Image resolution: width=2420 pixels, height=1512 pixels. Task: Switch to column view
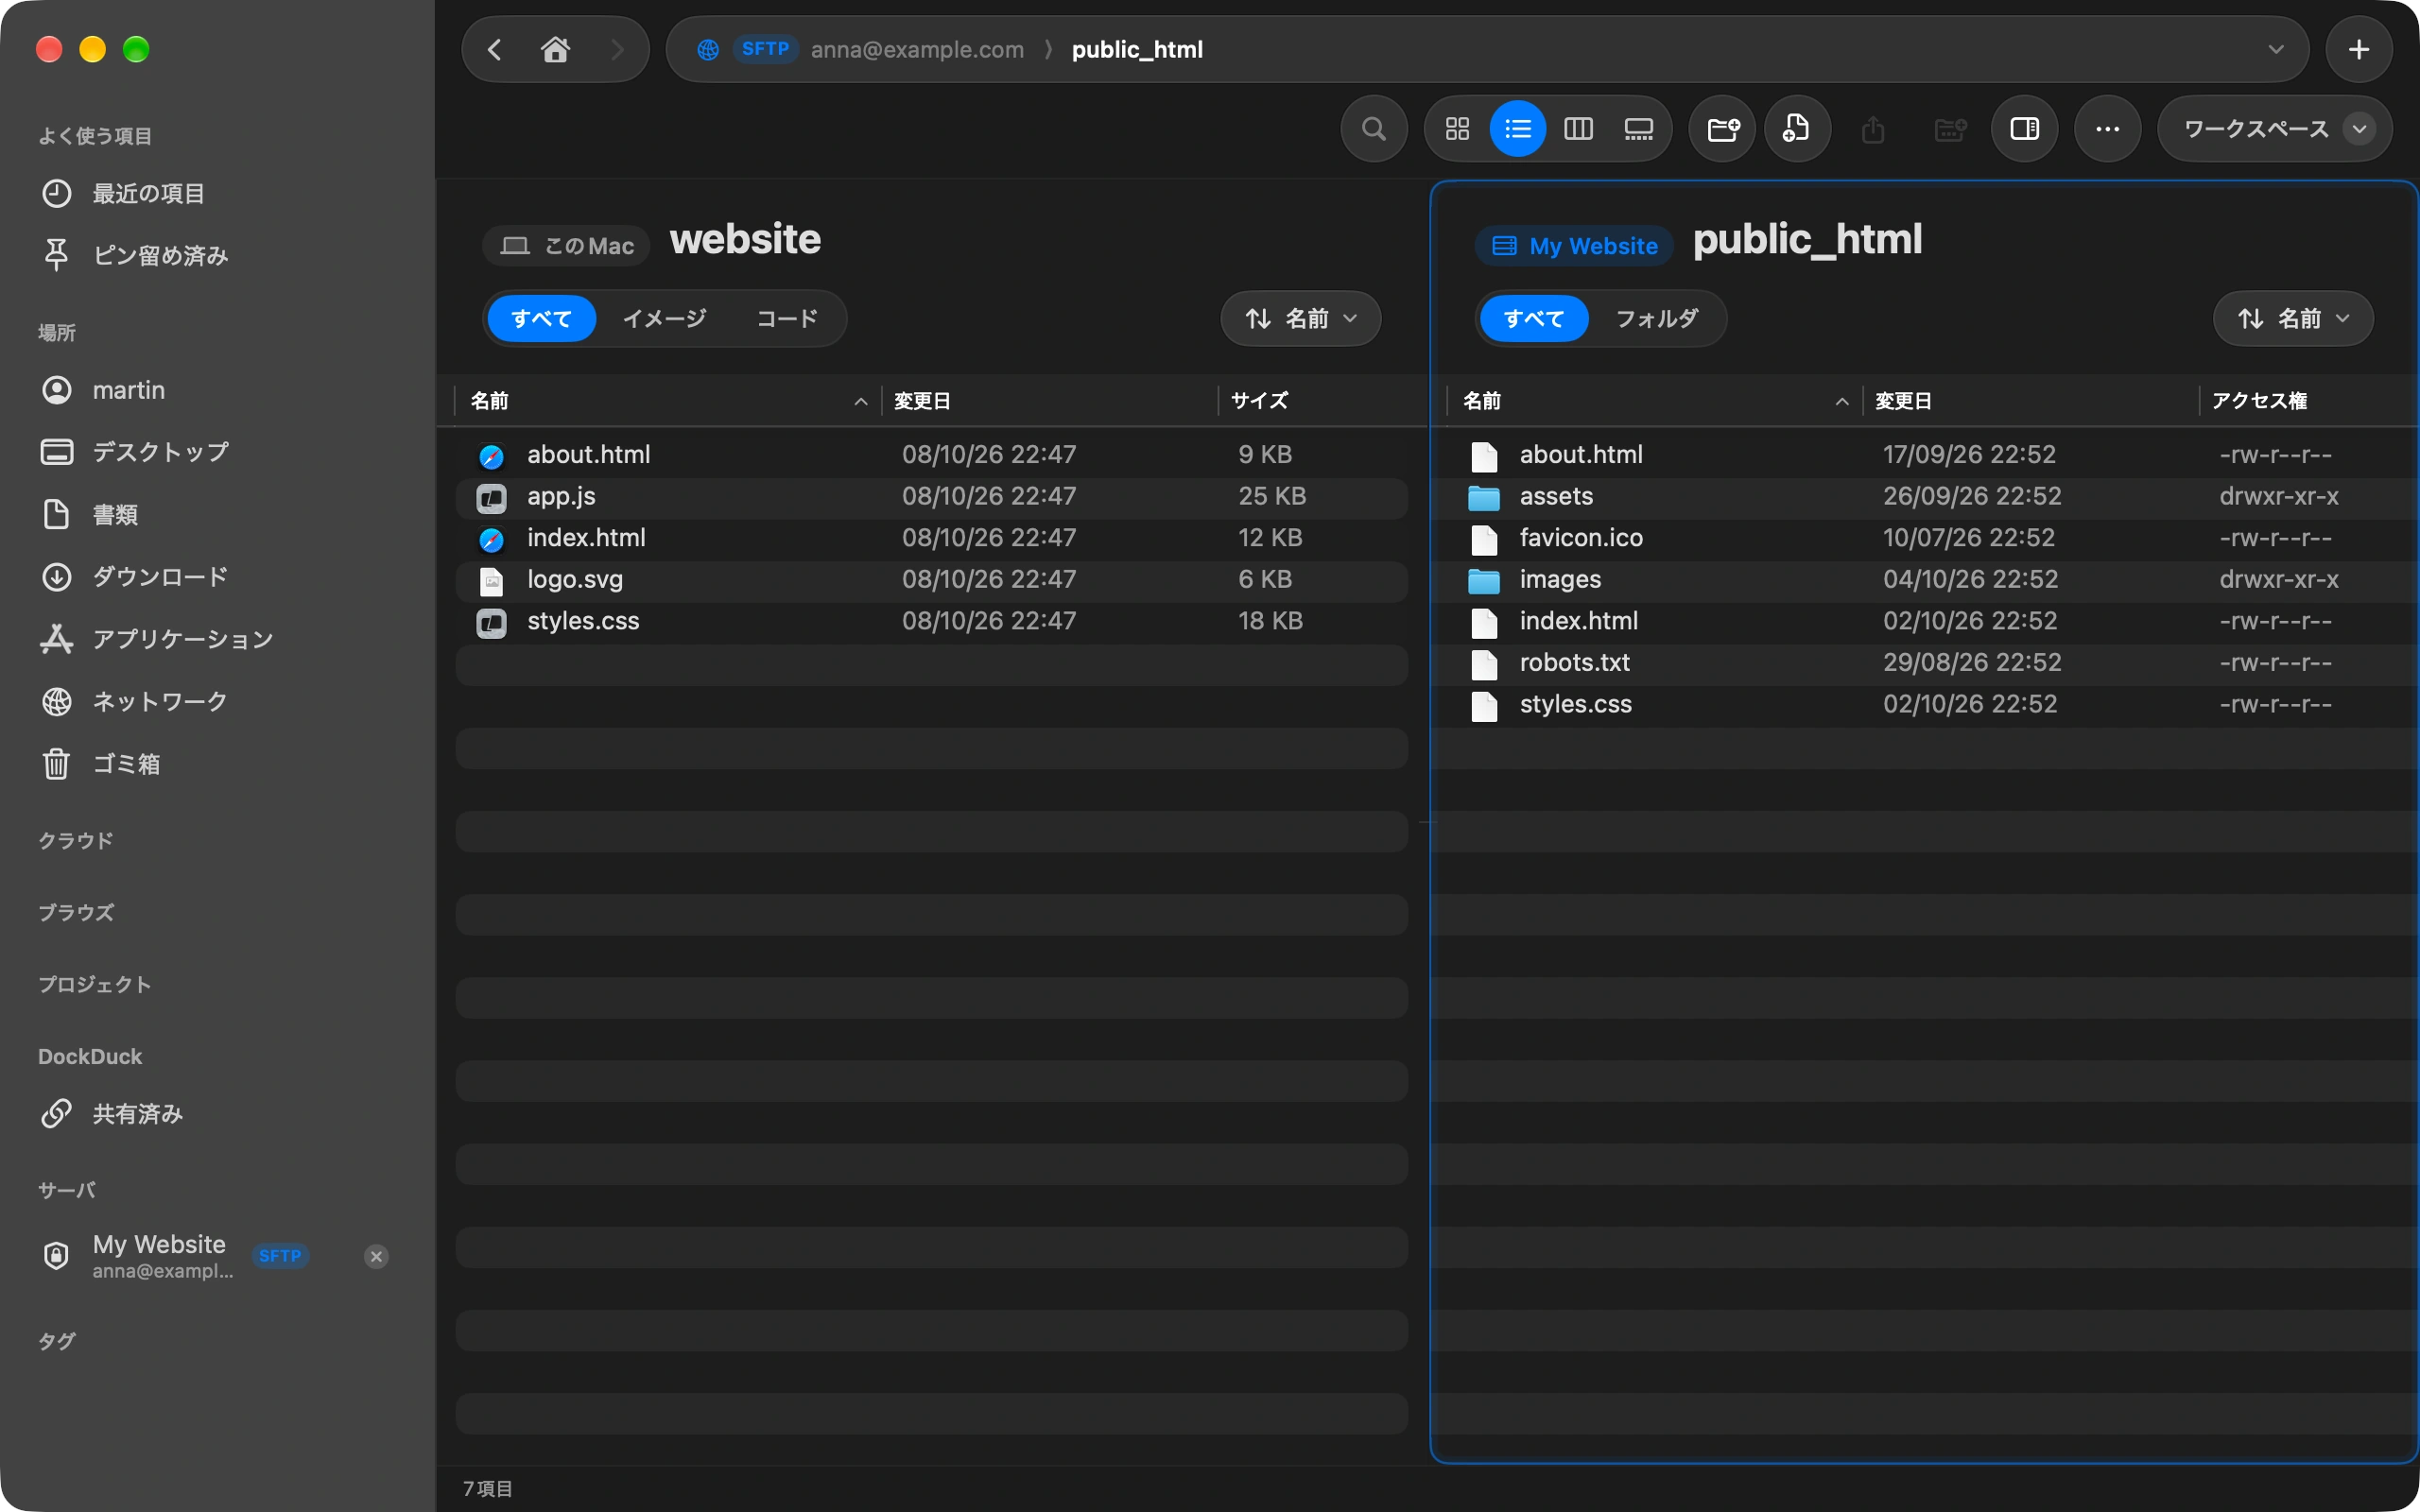[1578, 129]
